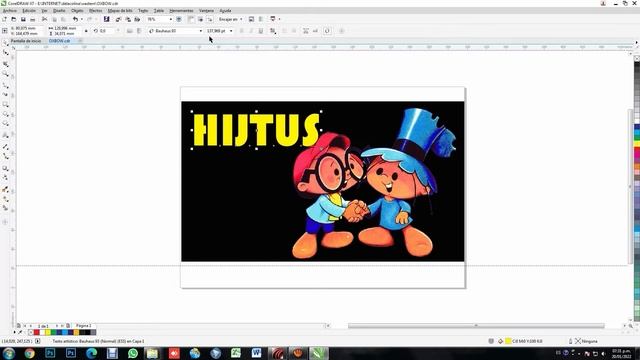The width and height of the screenshot is (640, 360).
Task: Pick yellow in document palette
Action: 48,333
